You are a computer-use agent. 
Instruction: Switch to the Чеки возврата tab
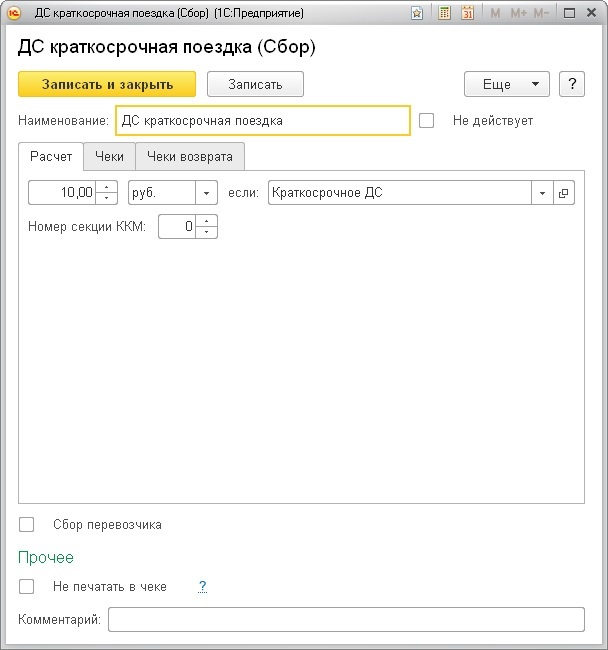coord(190,157)
